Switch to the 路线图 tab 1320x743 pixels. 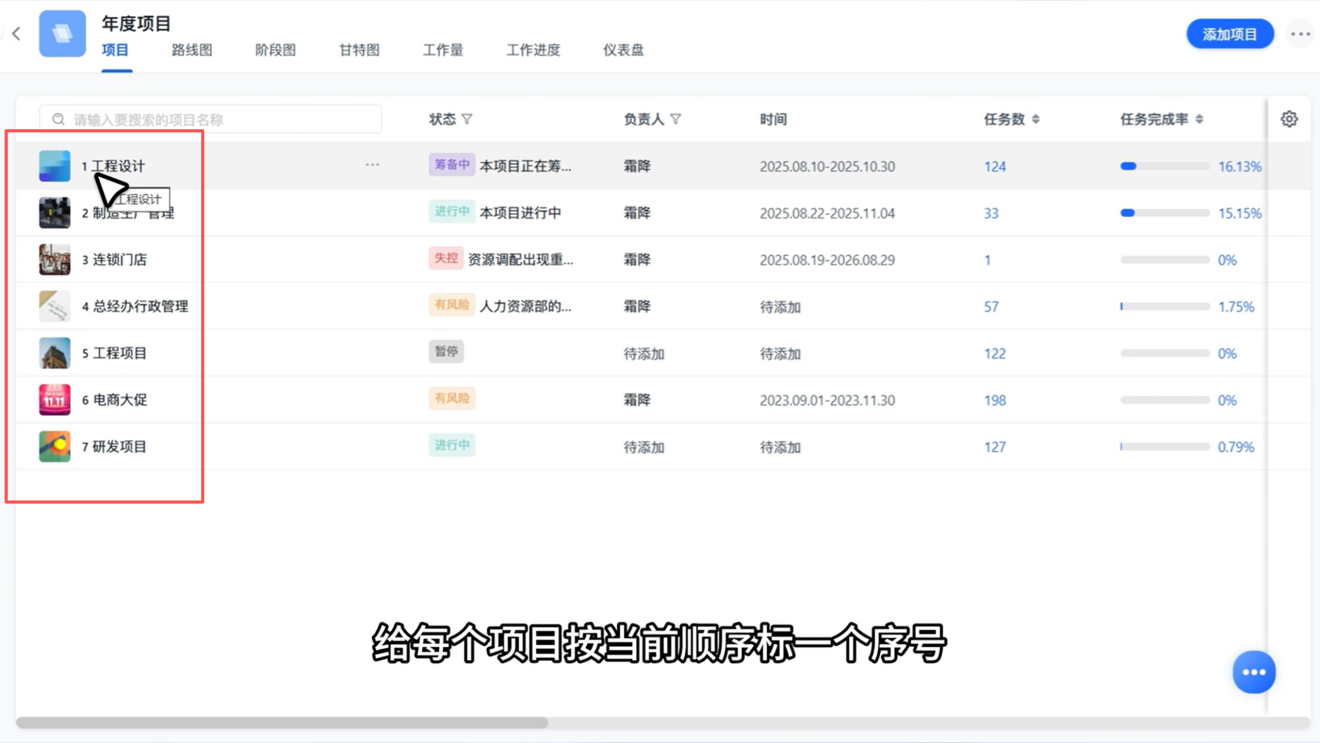coord(192,50)
